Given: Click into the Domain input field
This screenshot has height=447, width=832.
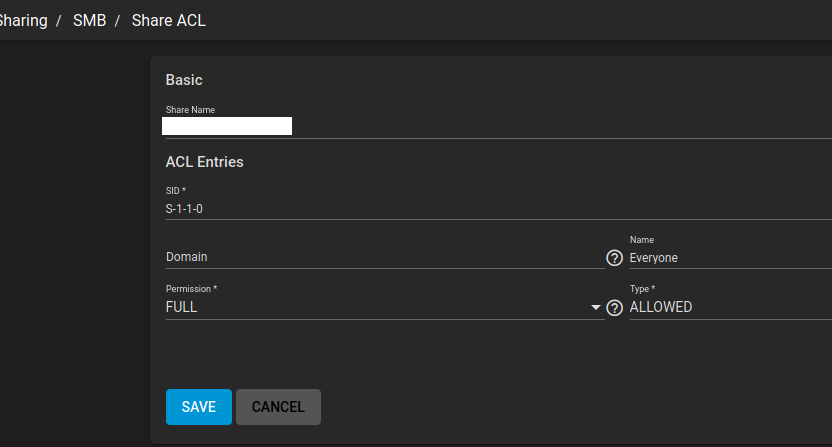Looking at the screenshot, I should click(385, 257).
